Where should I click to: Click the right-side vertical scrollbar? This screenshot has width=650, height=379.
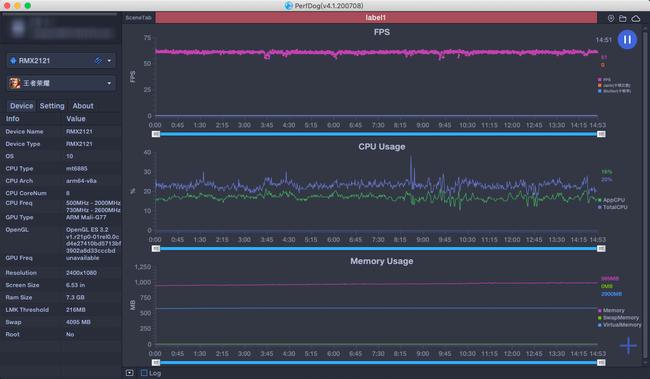pyautogui.click(x=645, y=194)
